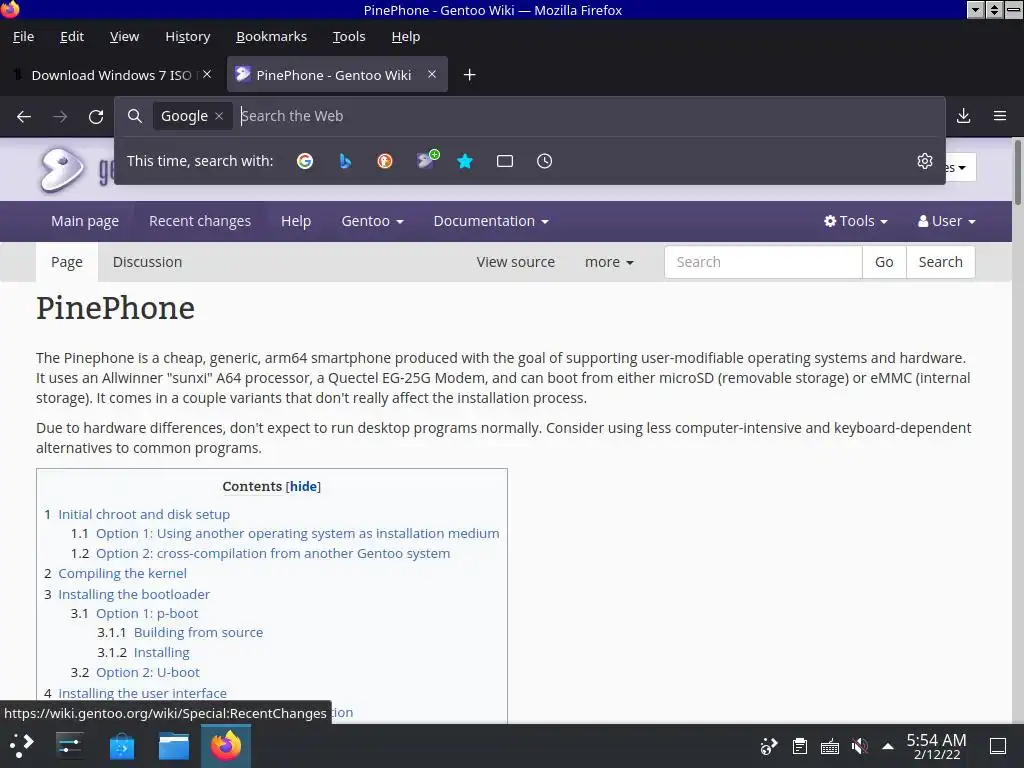The height and width of the screenshot is (768, 1024).
Task: Open System Settings from taskbar
Action: pyautogui.click(x=69, y=746)
